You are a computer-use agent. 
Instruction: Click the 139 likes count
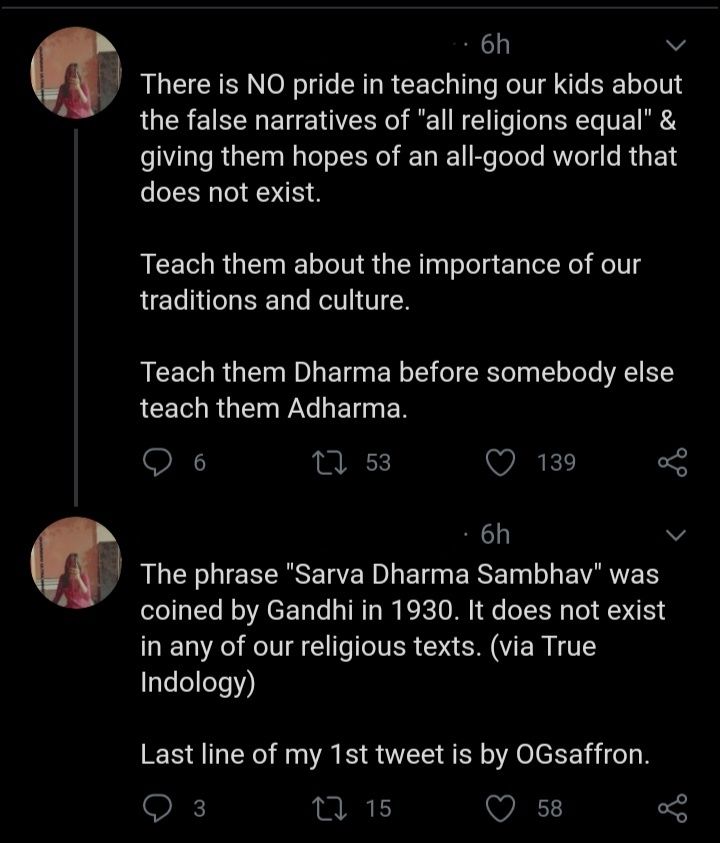(556, 462)
